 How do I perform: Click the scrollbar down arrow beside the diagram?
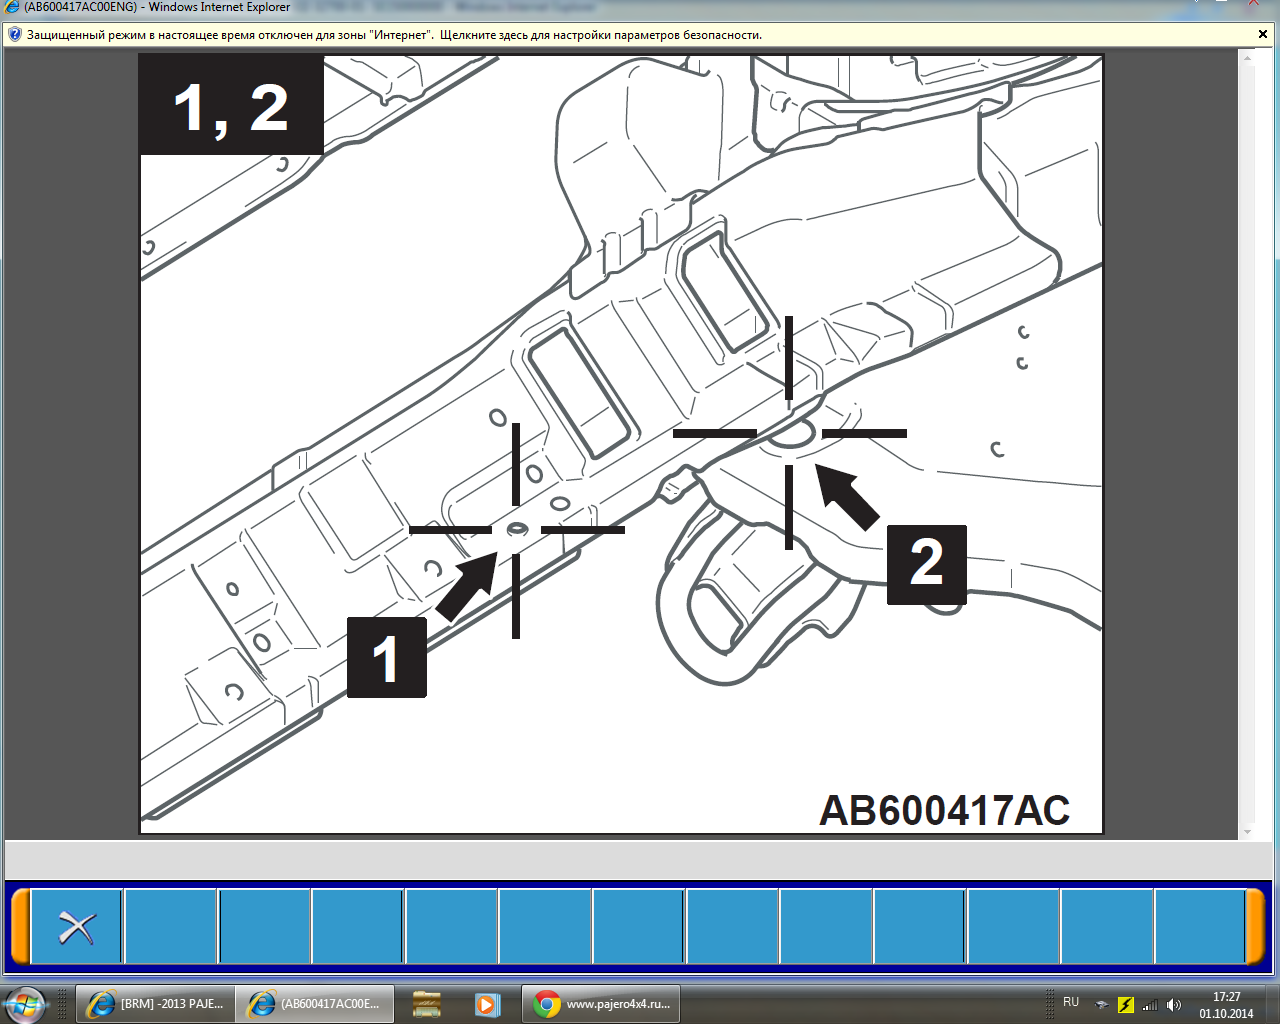[x=1247, y=832]
